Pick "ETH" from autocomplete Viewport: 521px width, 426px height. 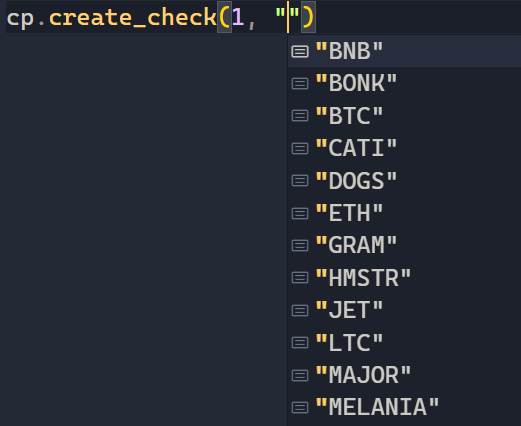coord(404,213)
